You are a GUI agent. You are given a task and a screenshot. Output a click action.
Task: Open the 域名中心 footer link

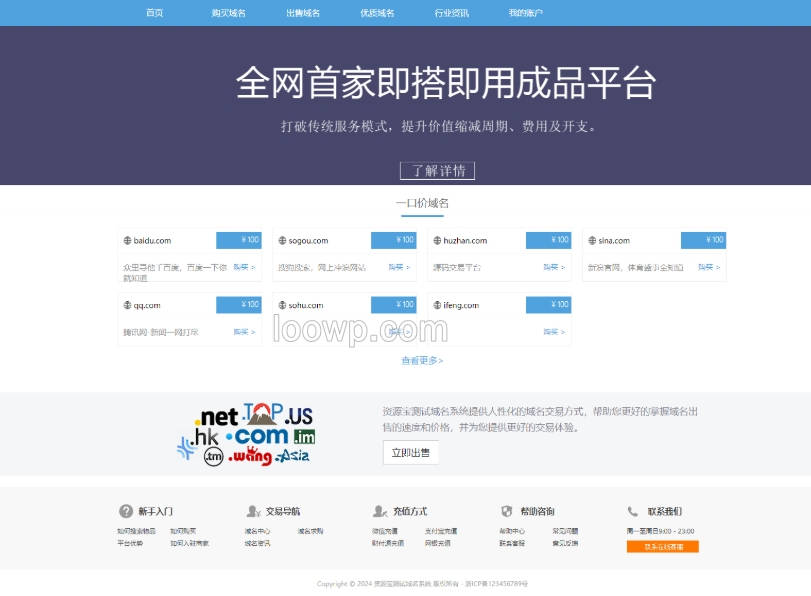[257, 531]
